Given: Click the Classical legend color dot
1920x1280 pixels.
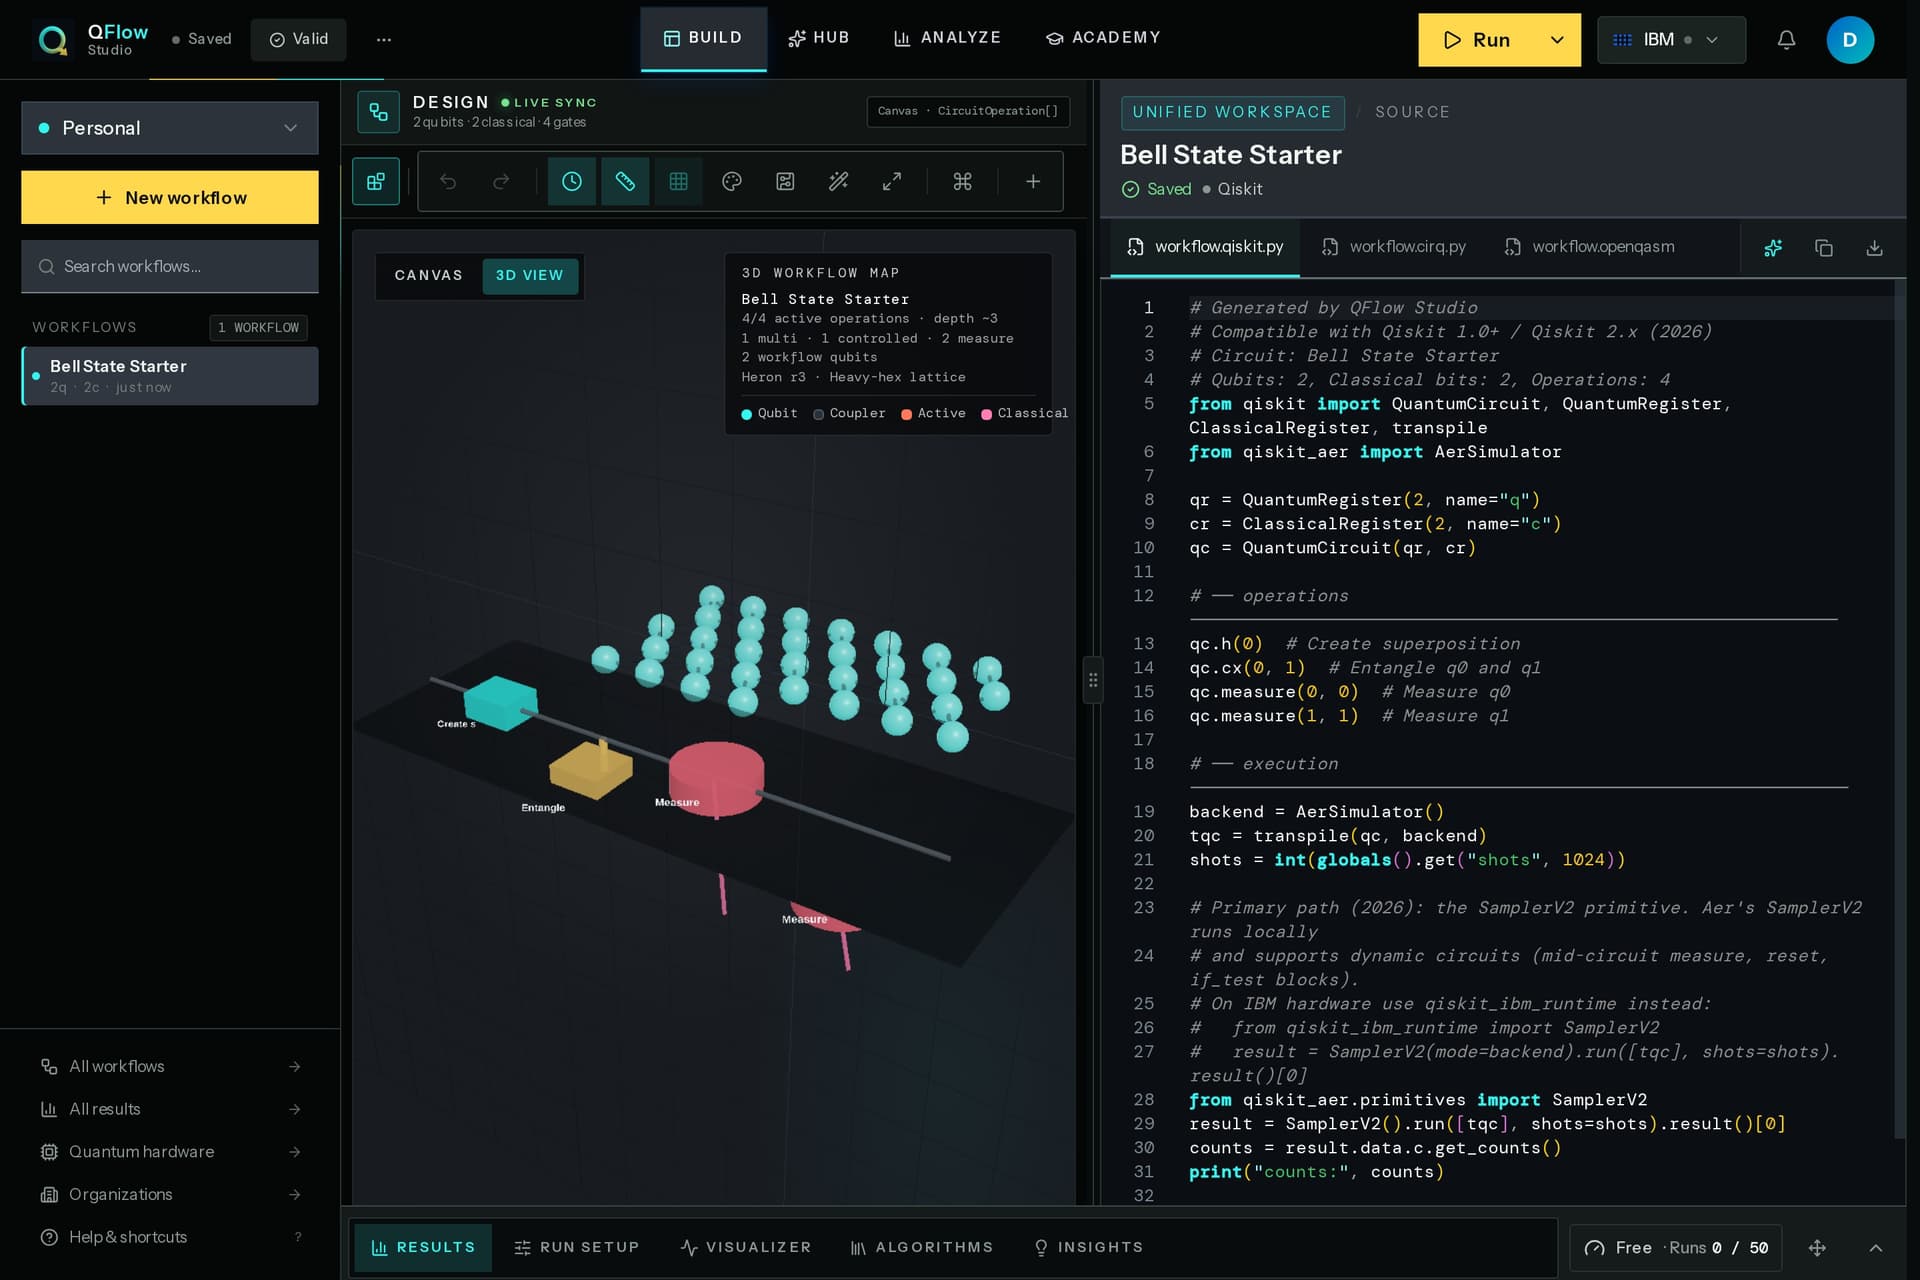Looking at the screenshot, I should (x=986, y=414).
